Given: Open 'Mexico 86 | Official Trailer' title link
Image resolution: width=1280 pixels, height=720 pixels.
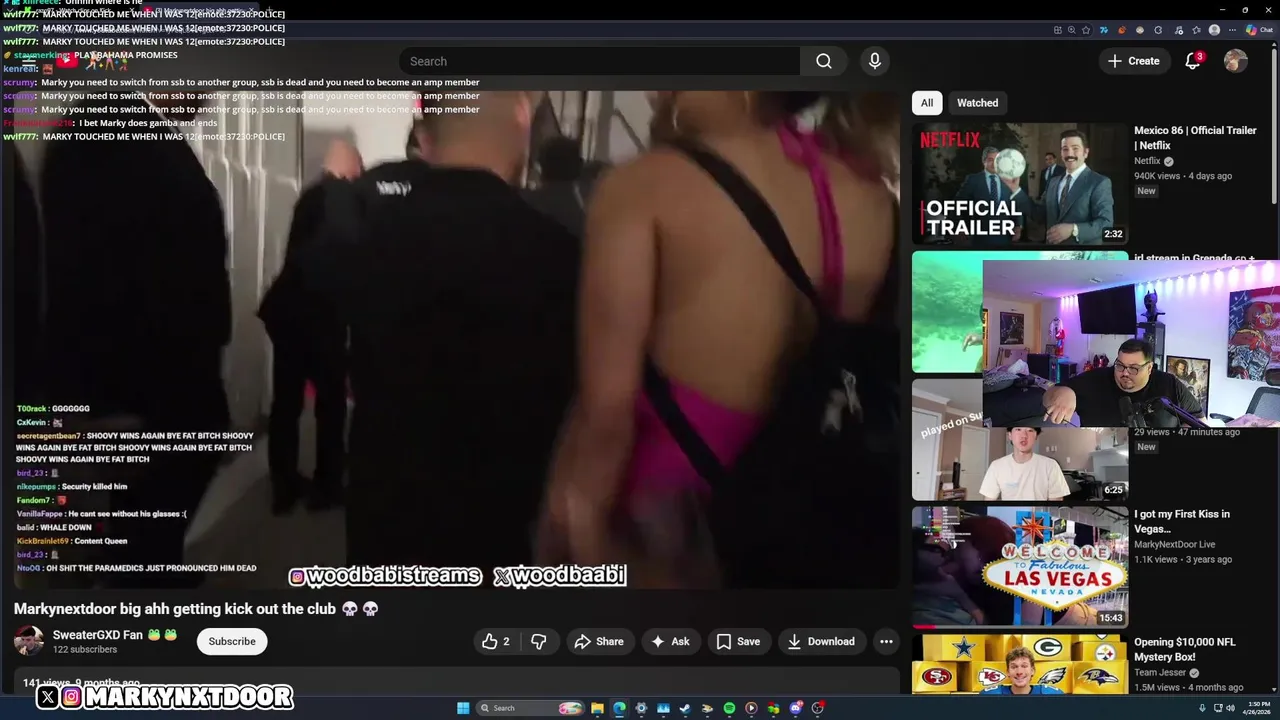Looking at the screenshot, I should 1195,138.
